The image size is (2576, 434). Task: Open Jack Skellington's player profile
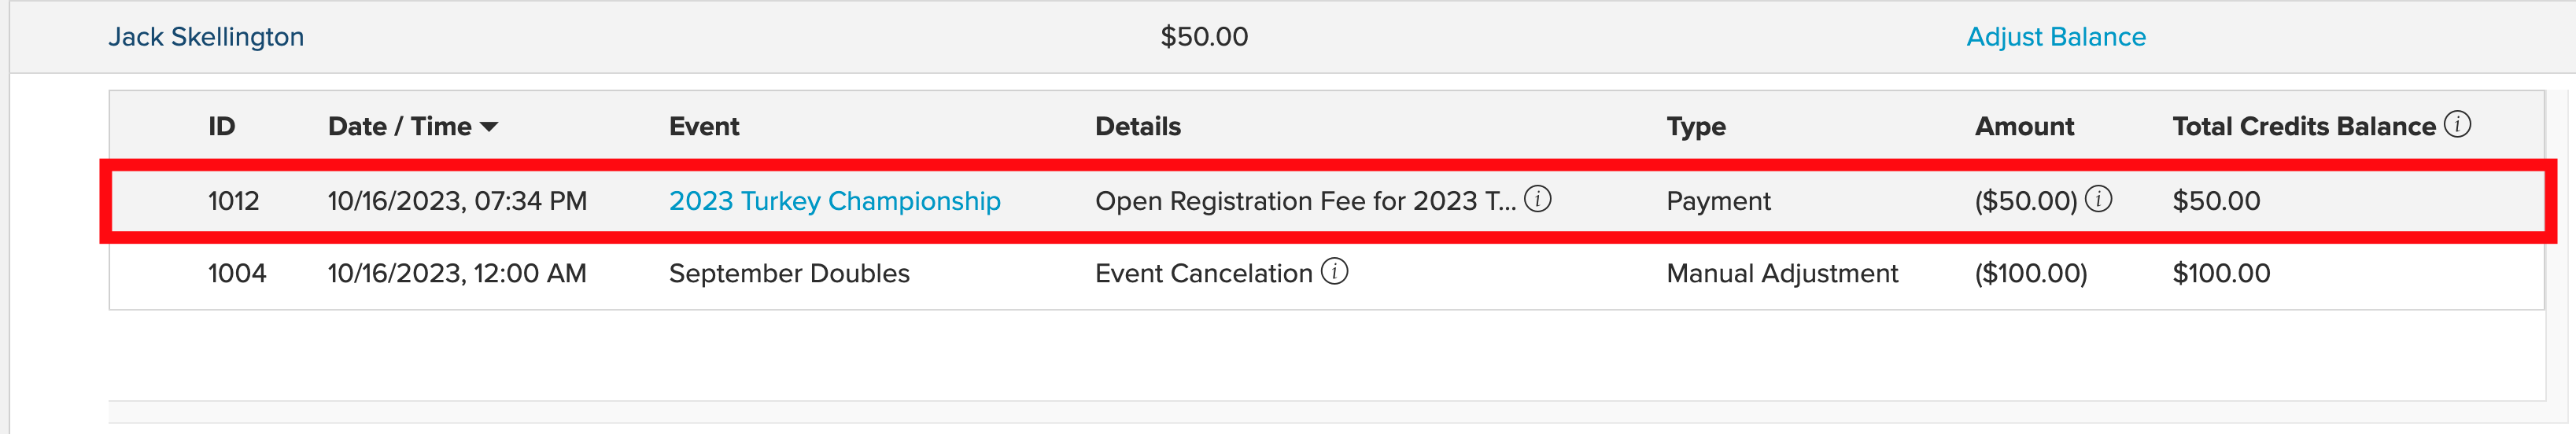click(x=206, y=37)
